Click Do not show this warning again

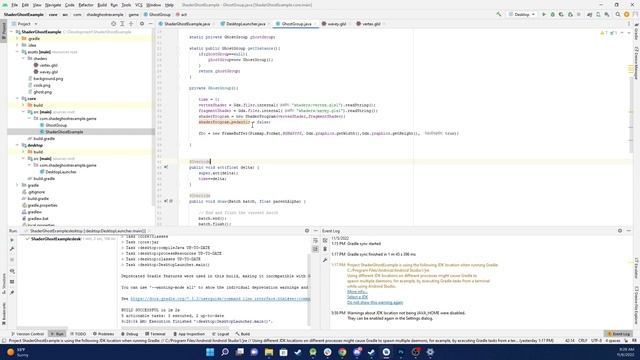click(375, 302)
